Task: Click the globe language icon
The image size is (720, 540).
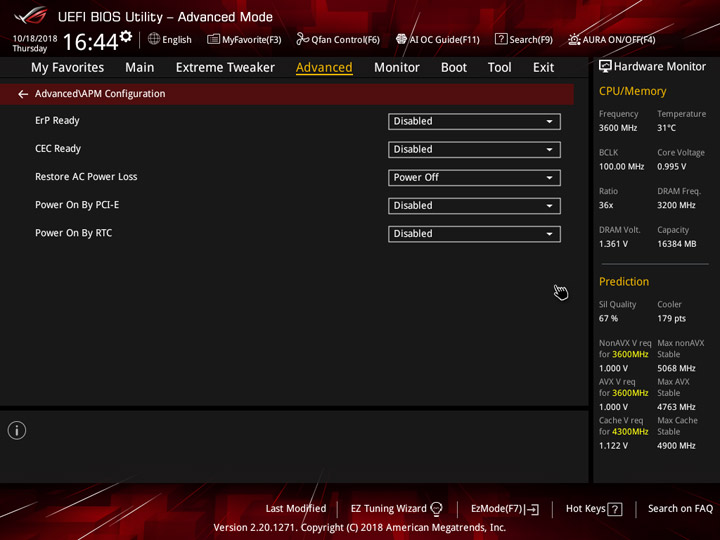Action: 154,39
